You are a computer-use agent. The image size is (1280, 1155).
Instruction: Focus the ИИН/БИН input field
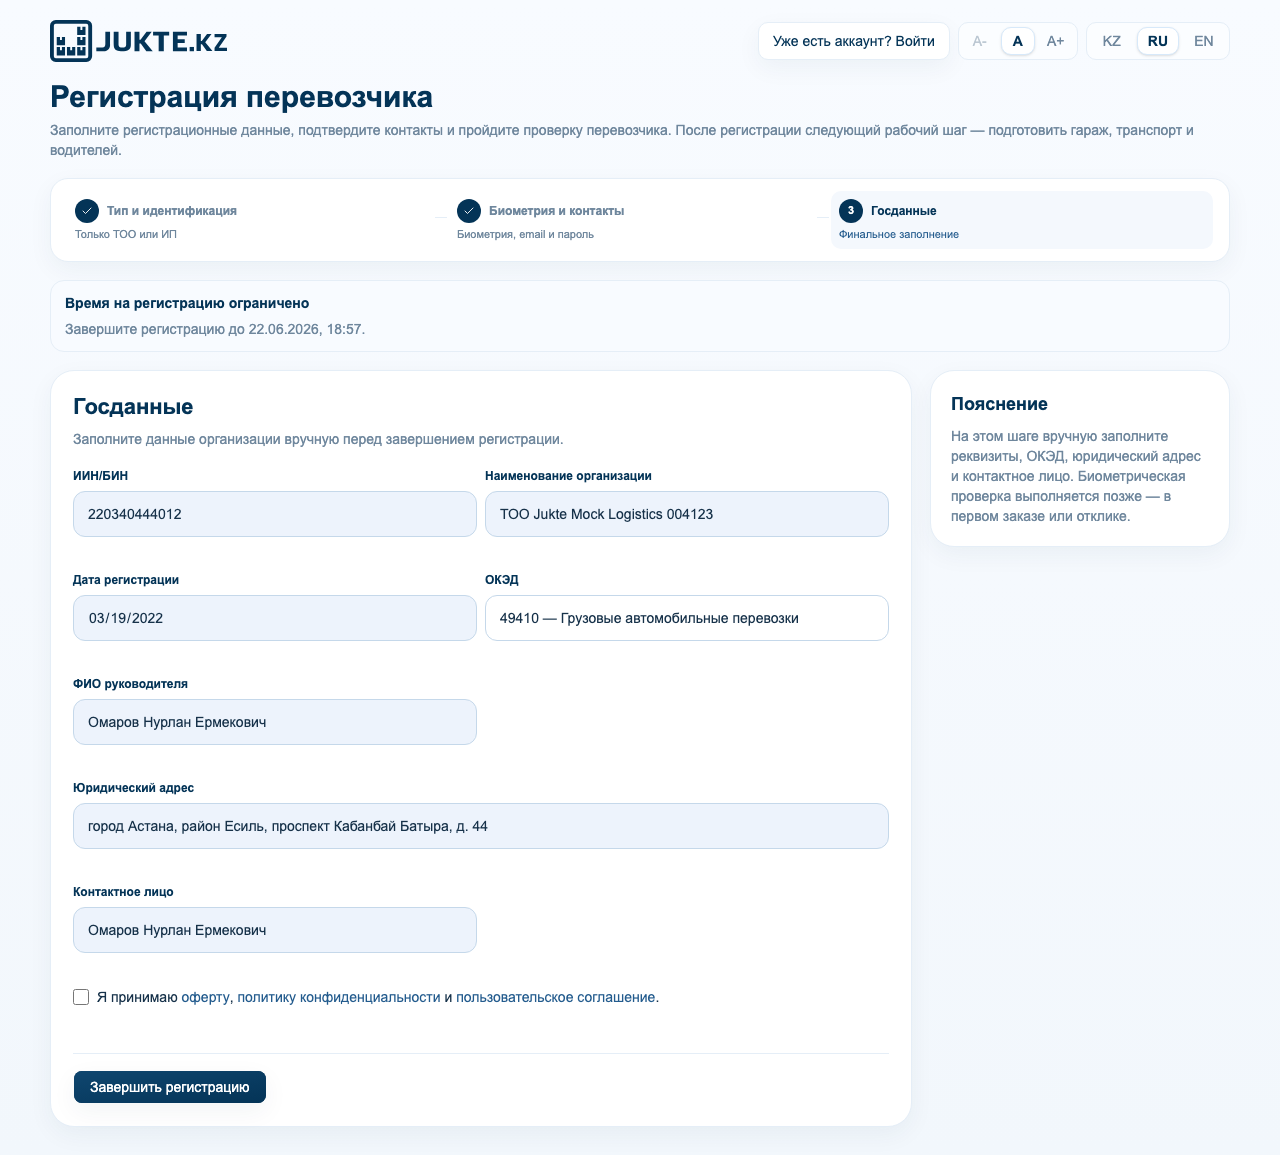click(x=275, y=514)
